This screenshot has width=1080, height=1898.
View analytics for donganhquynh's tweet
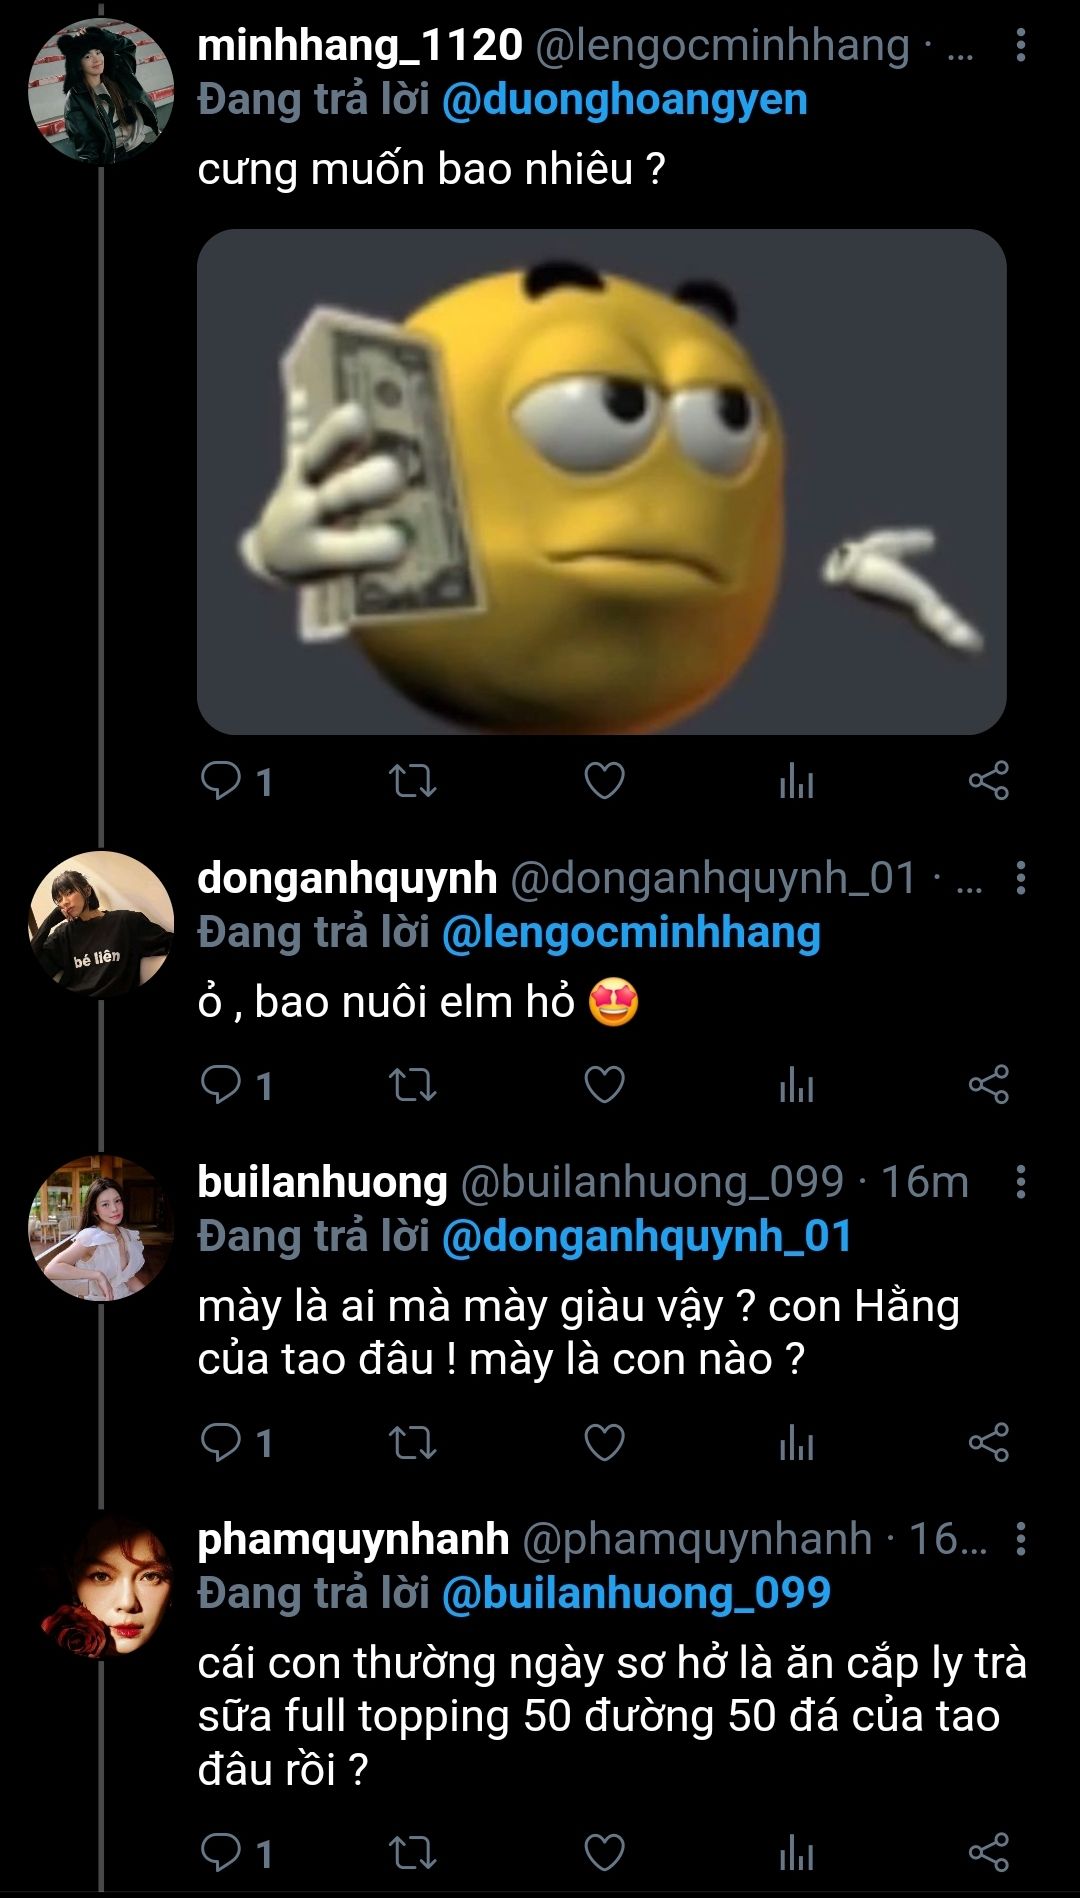click(x=796, y=1085)
